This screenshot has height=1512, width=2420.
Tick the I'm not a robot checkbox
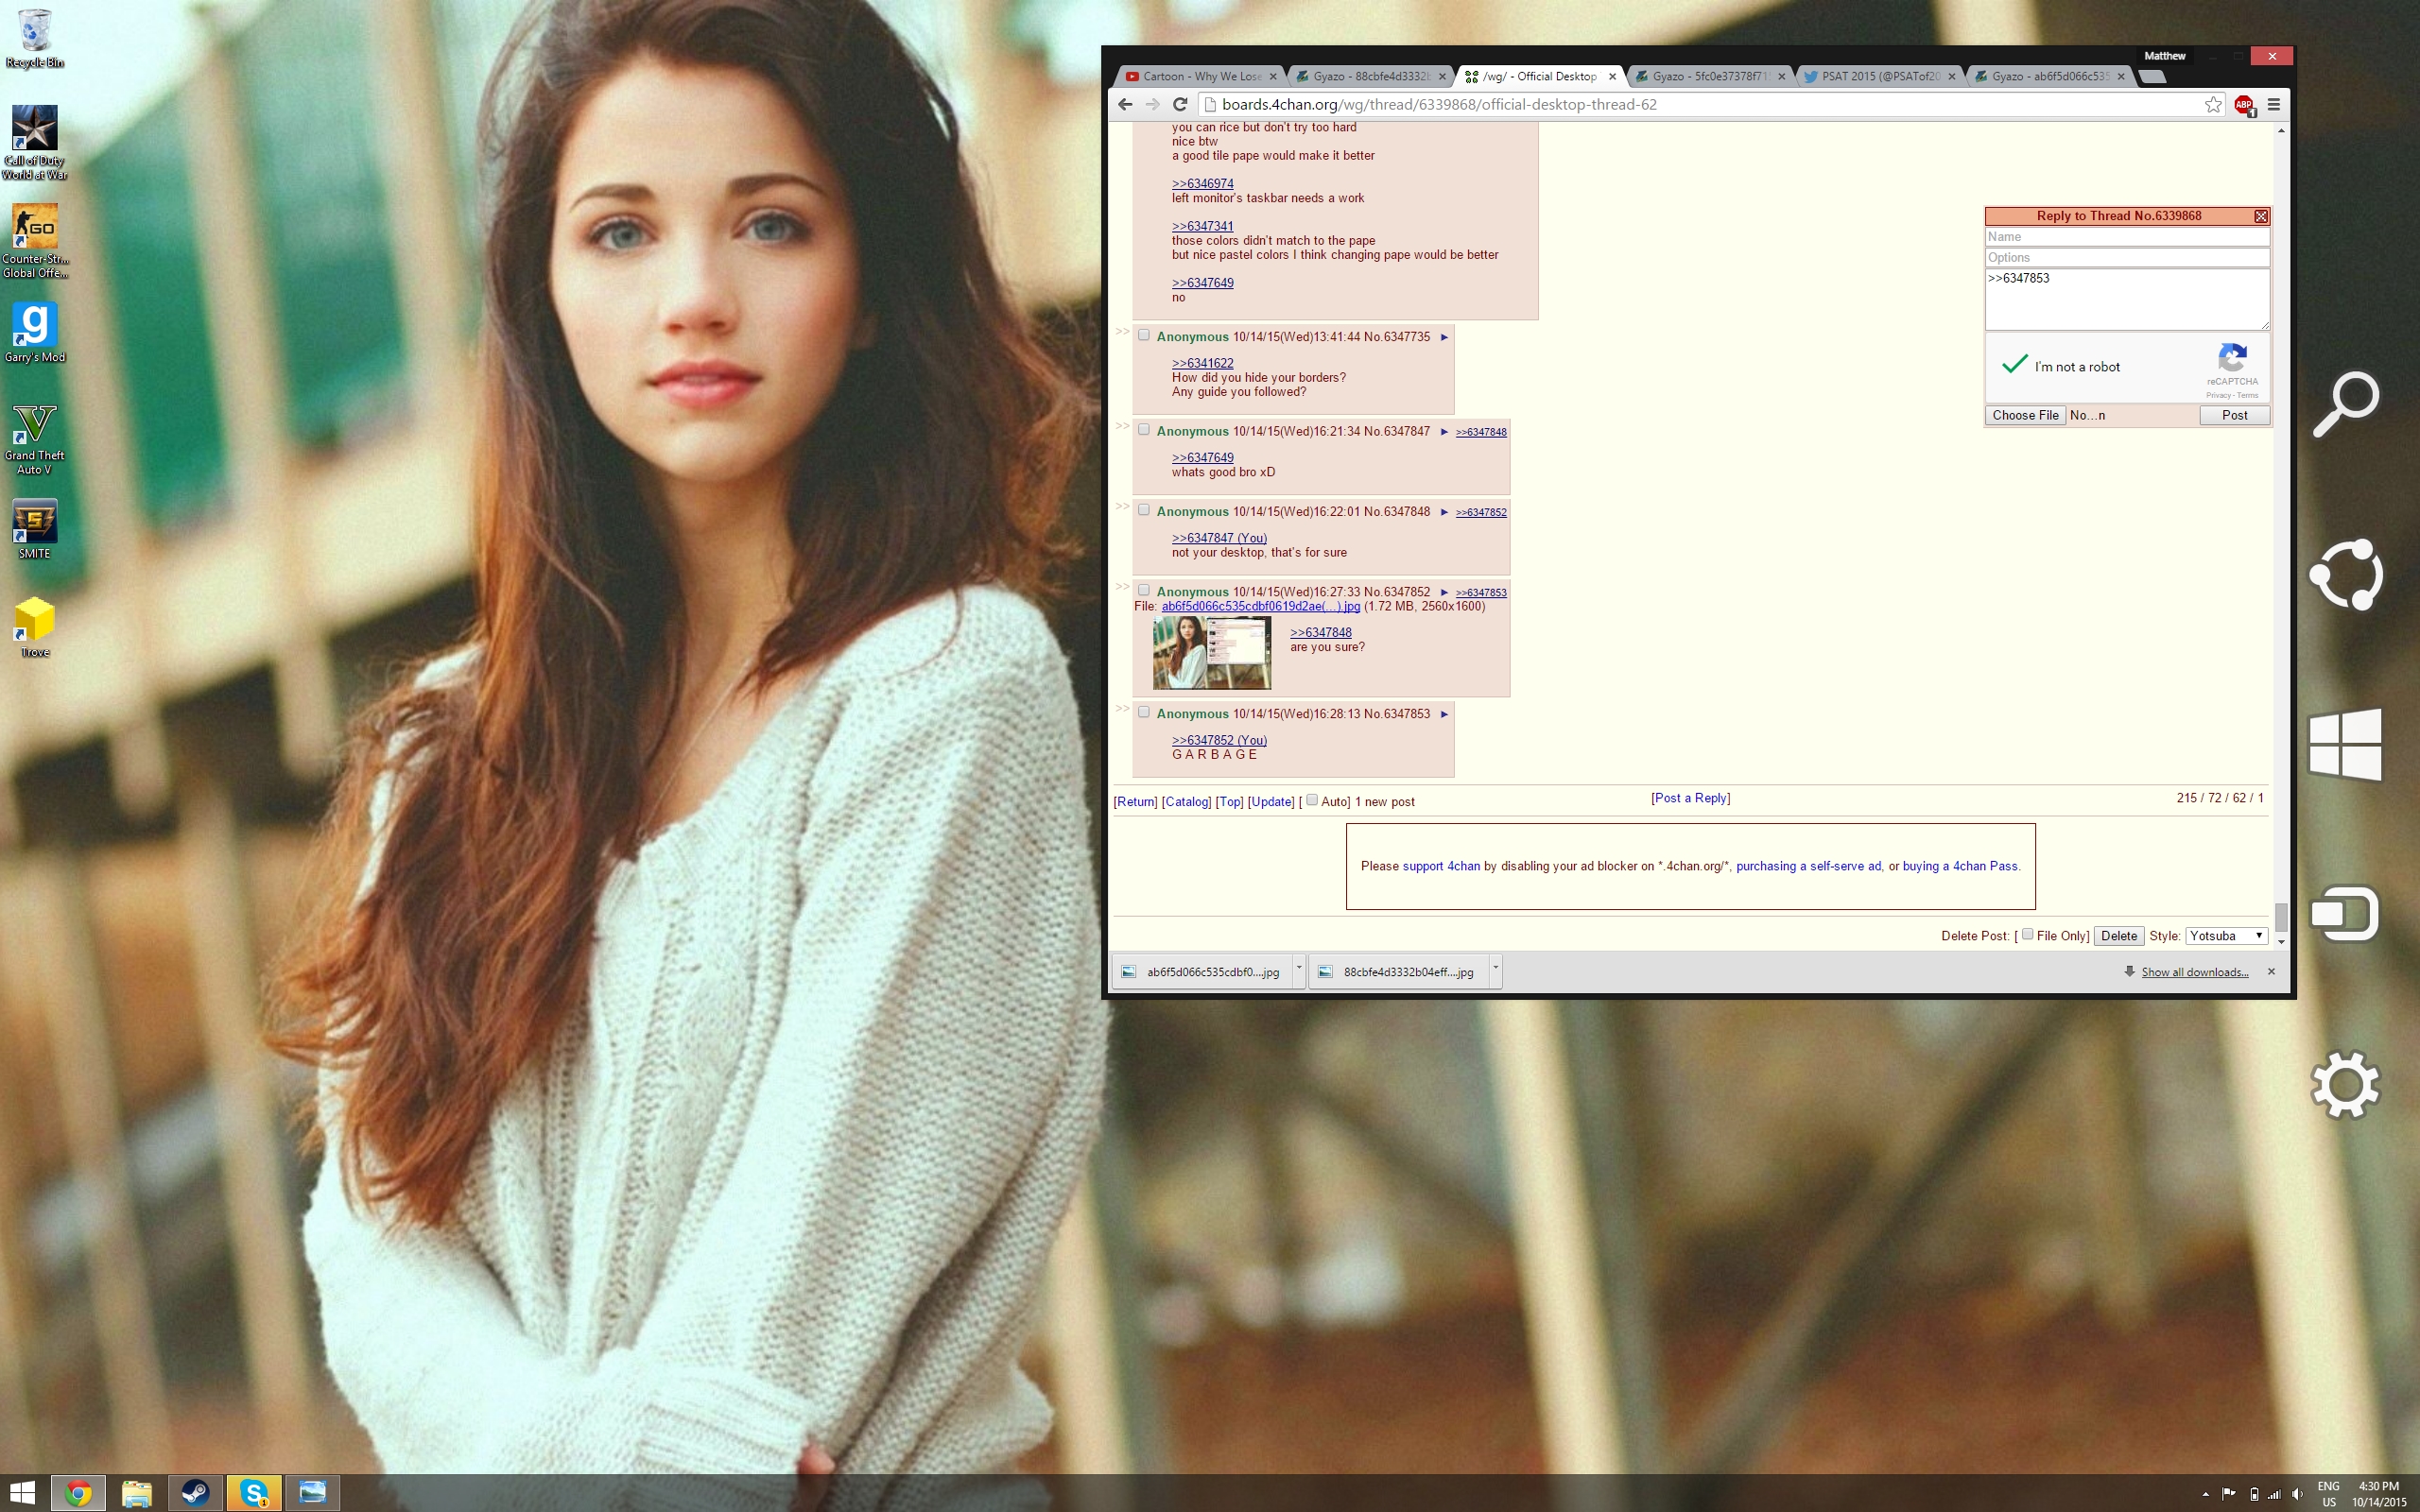pos(2014,366)
